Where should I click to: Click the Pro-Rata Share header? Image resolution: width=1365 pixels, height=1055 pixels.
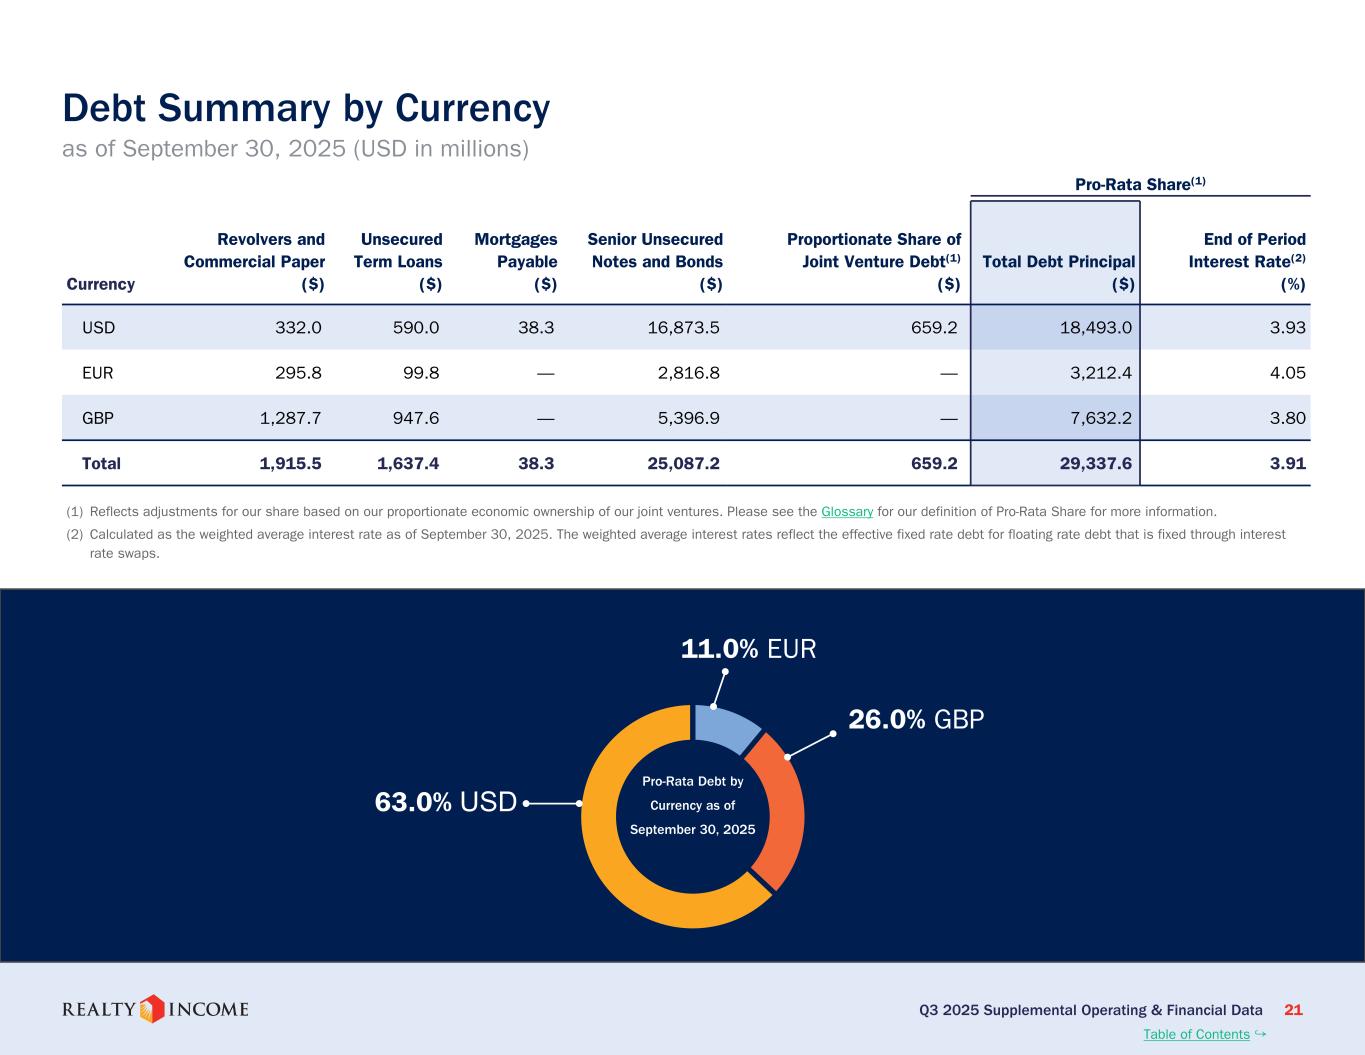coord(1140,184)
